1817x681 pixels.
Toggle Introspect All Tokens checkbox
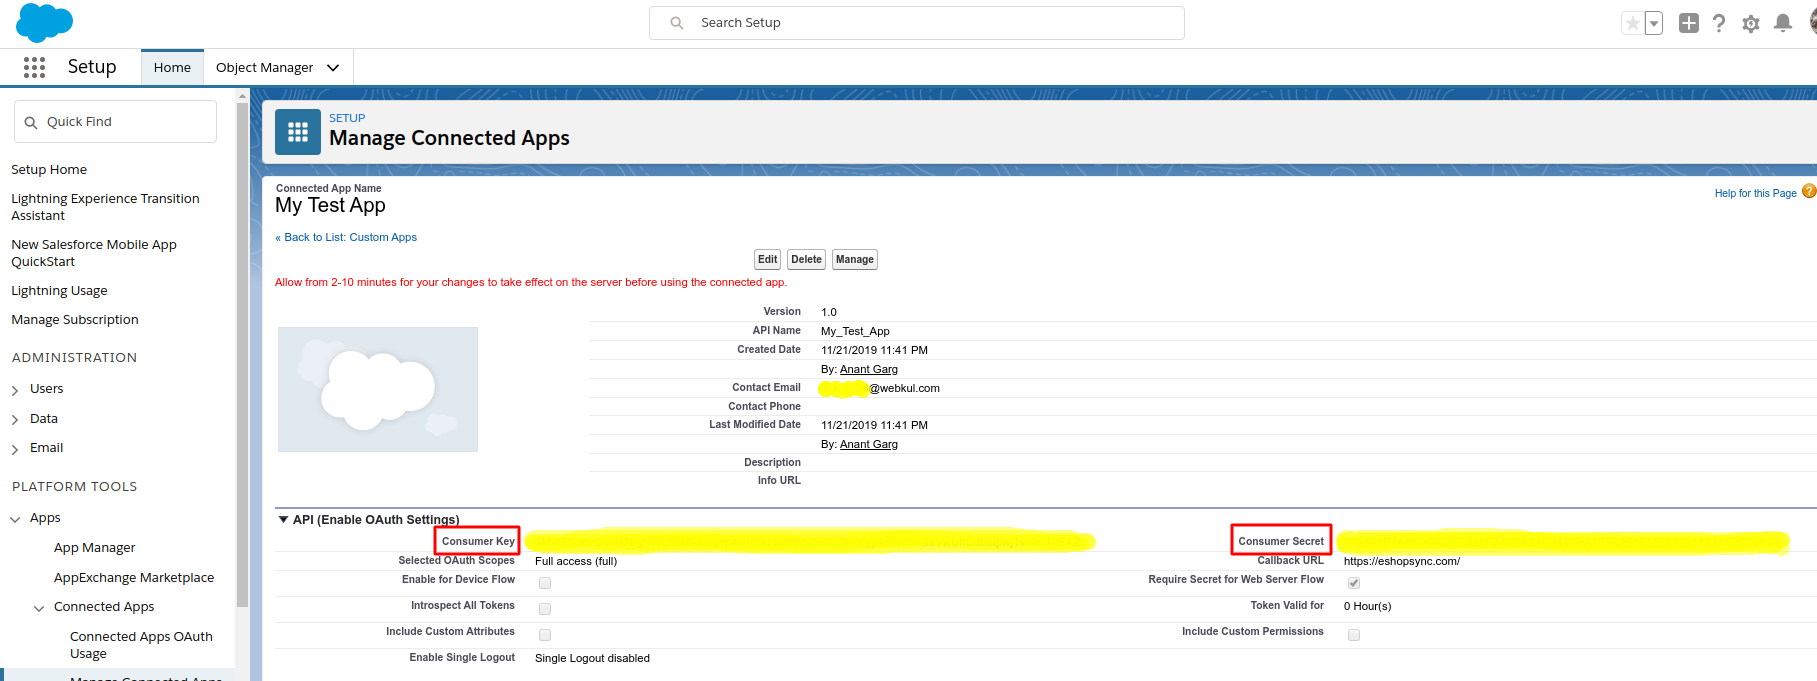pyautogui.click(x=545, y=609)
